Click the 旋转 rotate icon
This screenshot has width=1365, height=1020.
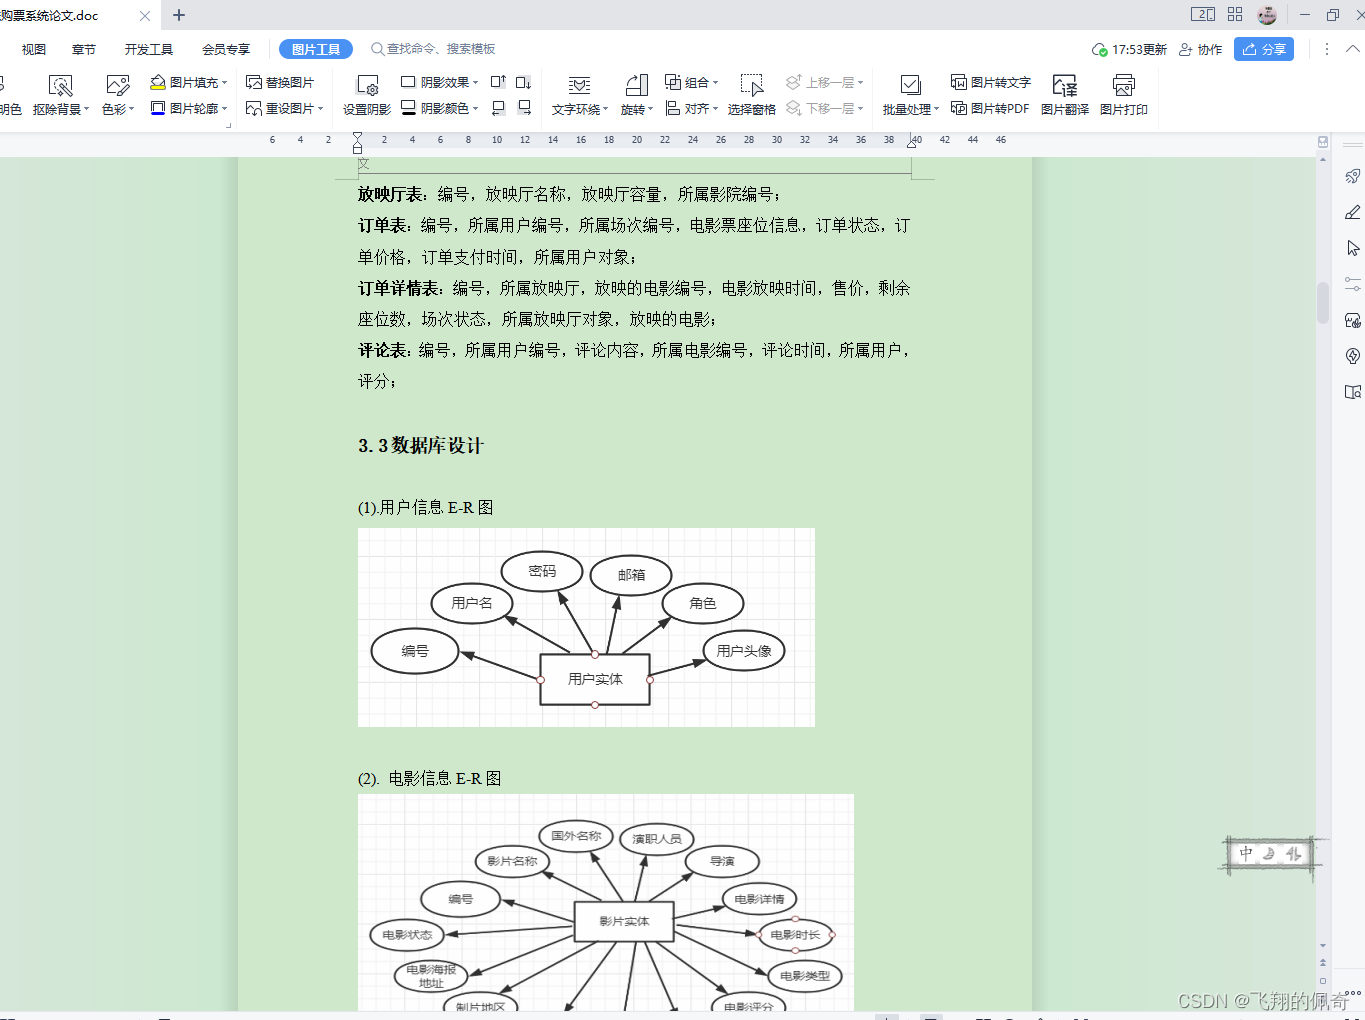pos(637,86)
